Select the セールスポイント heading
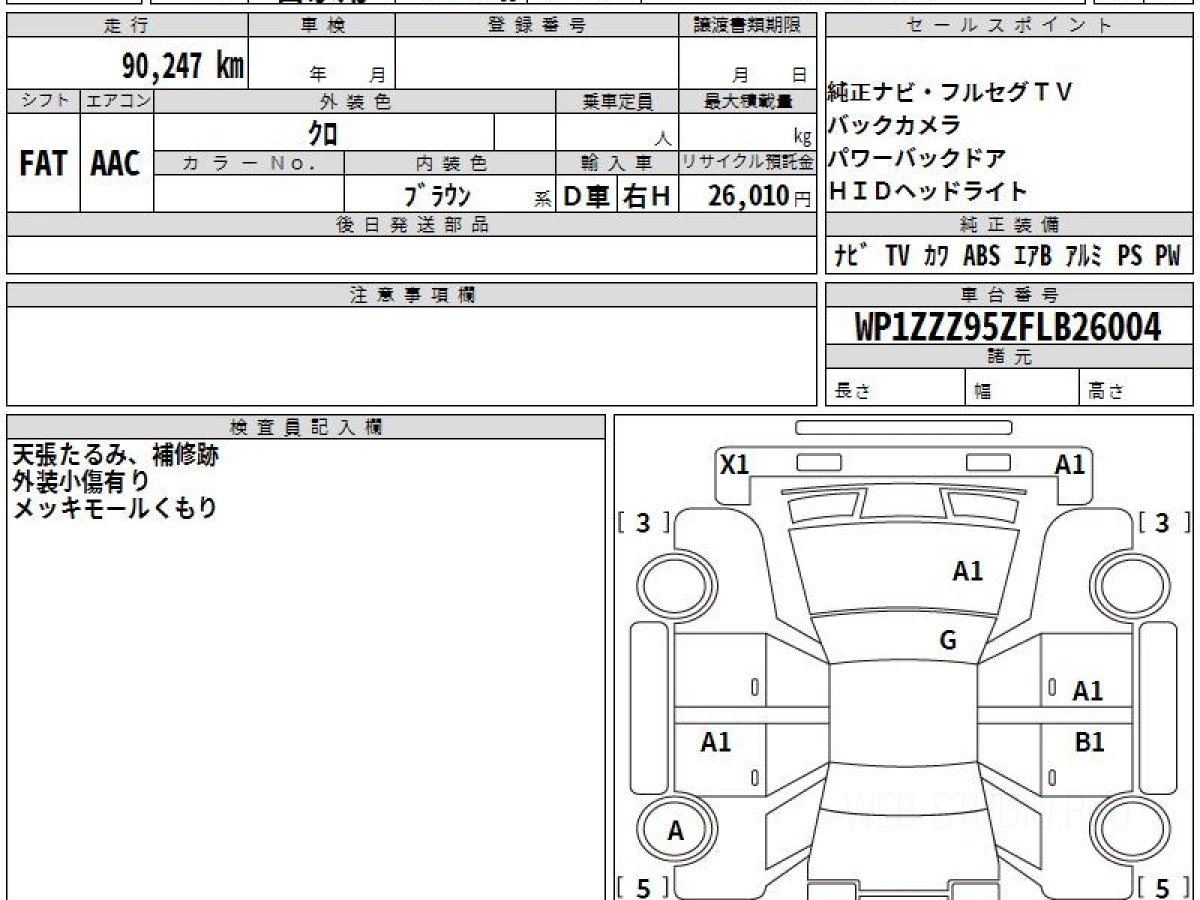Viewport: 1200px width, 900px height. tap(1009, 26)
